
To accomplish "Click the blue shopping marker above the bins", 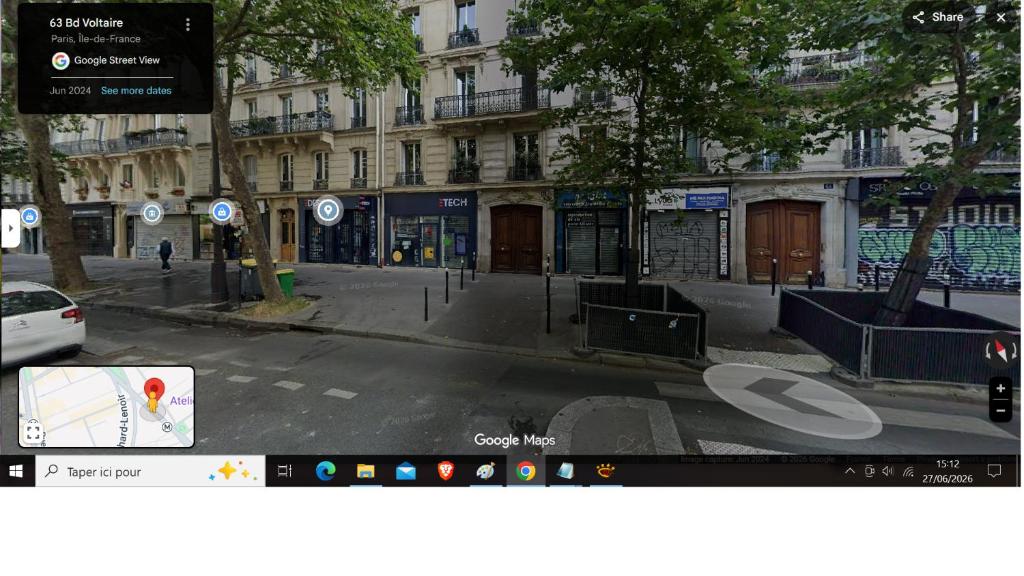I will point(221,212).
